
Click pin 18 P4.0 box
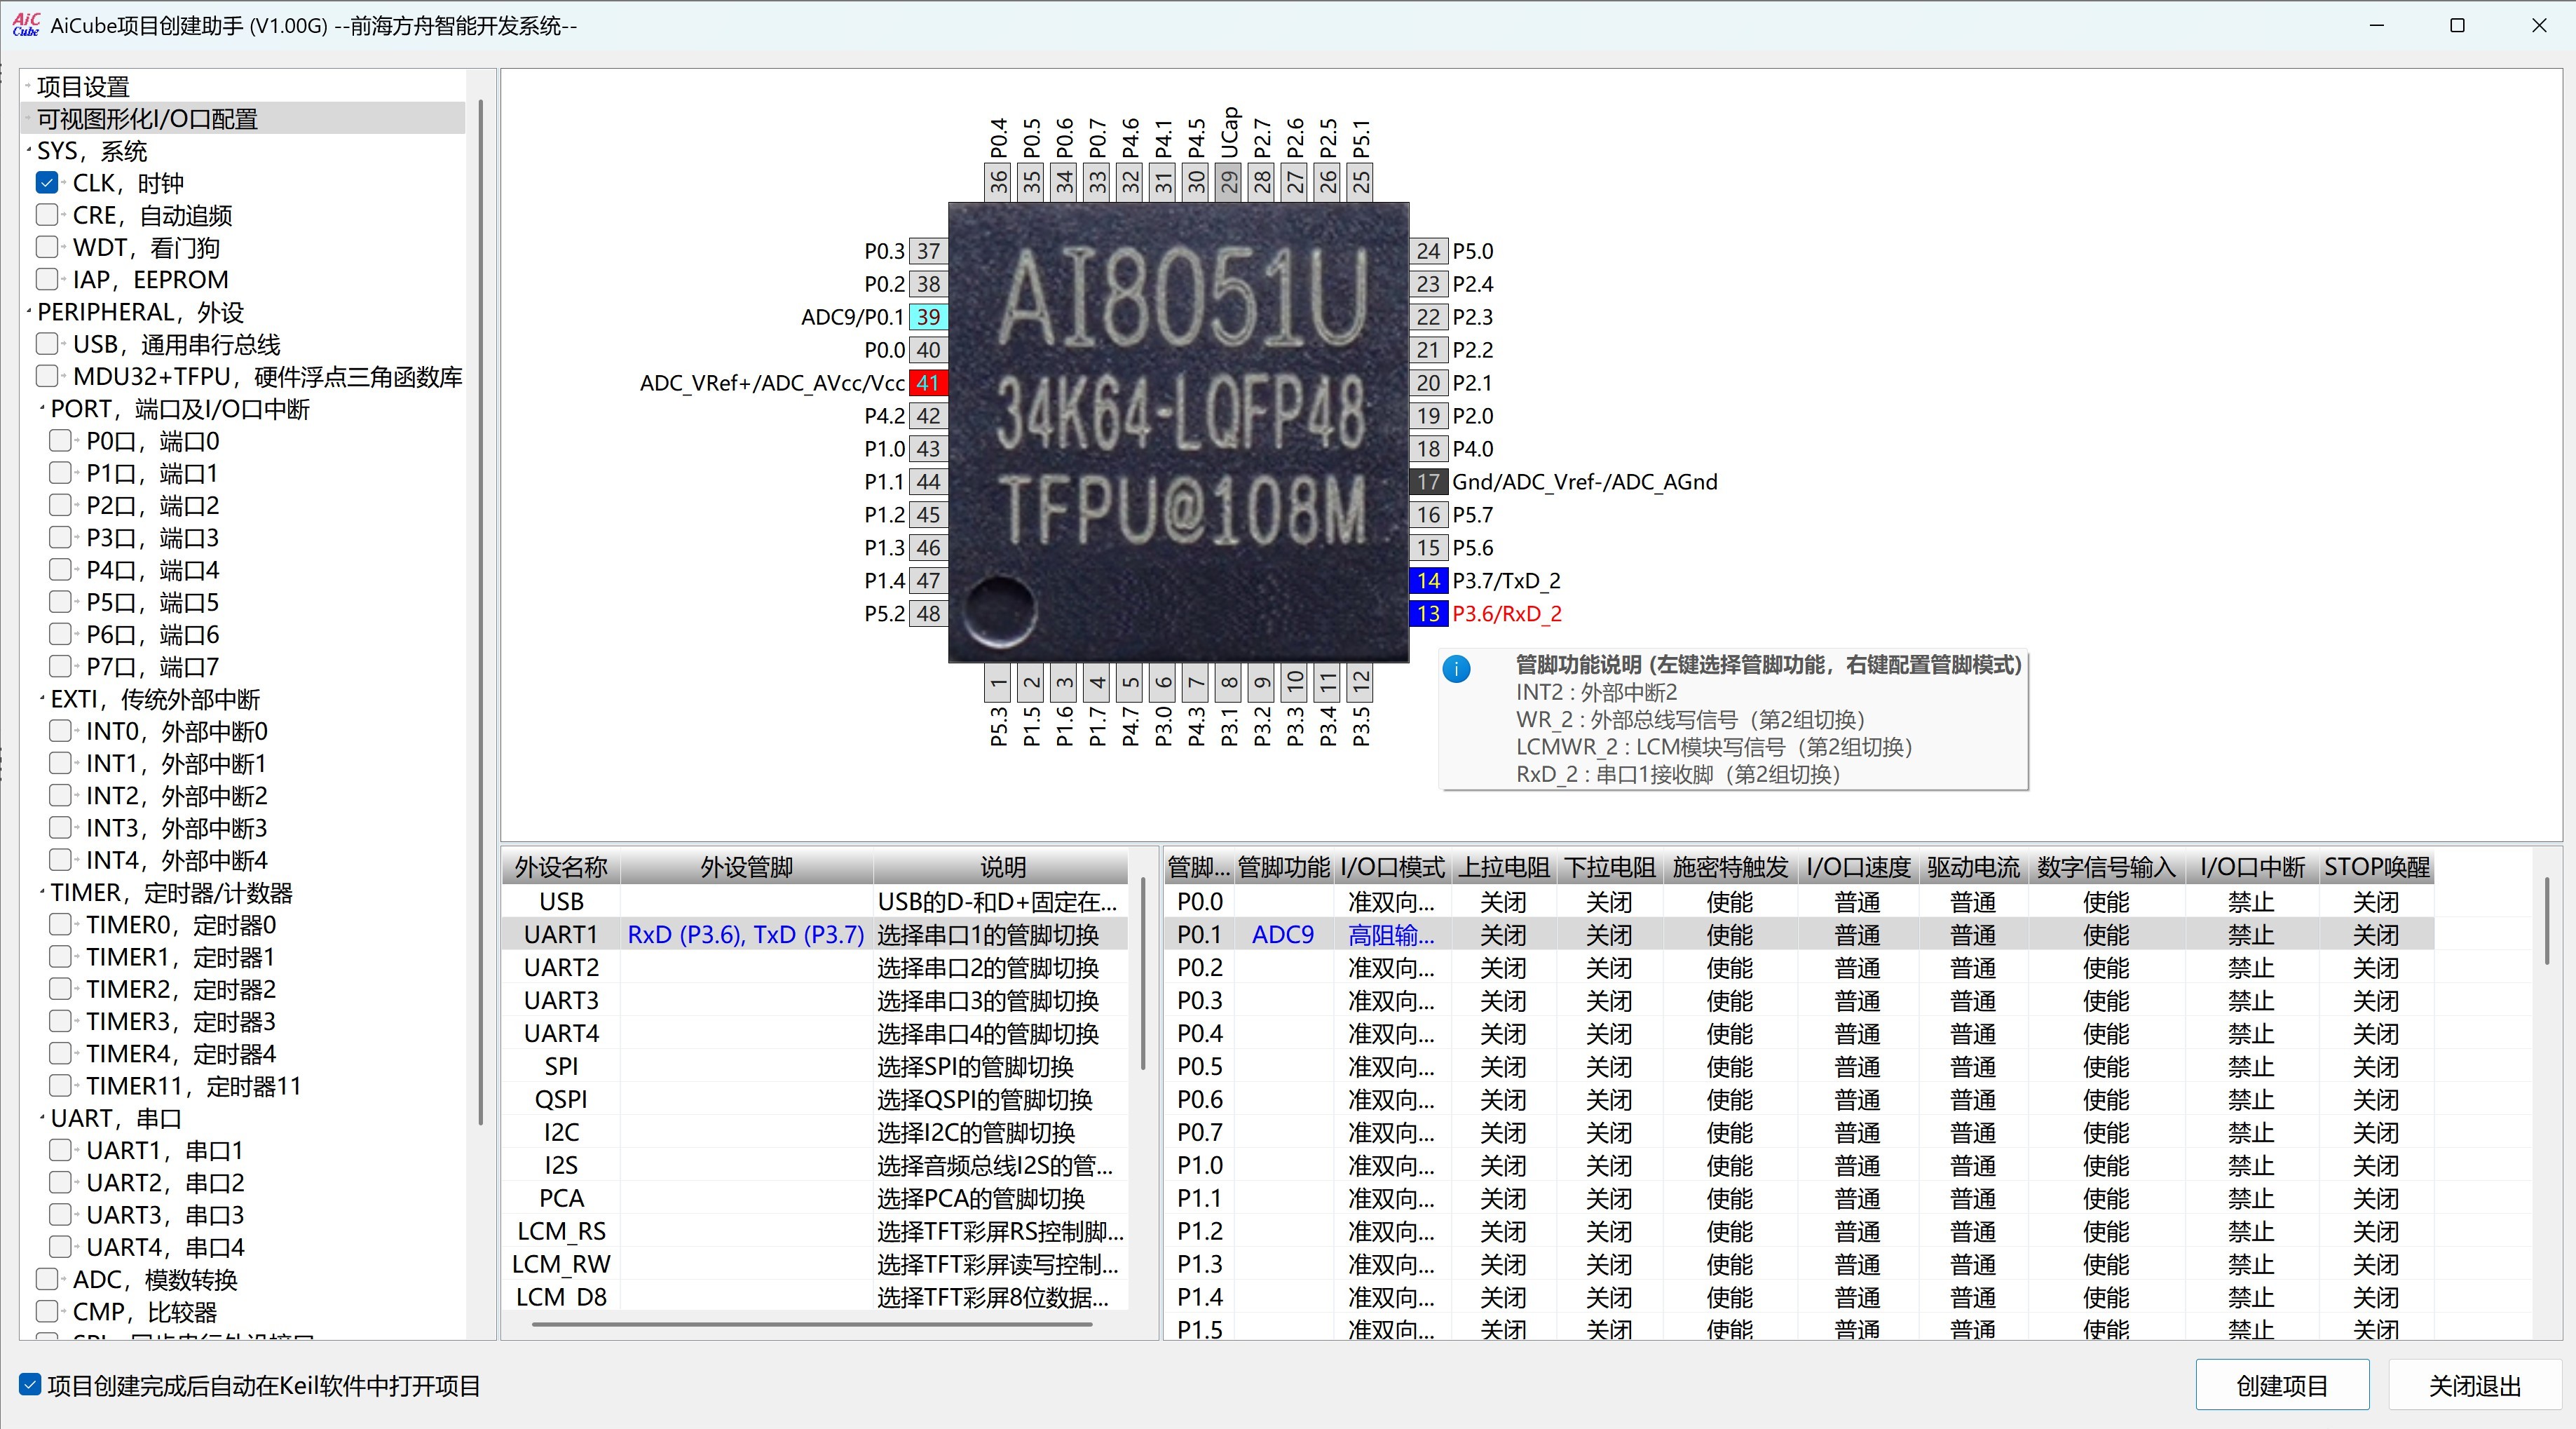pyautogui.click(x=1428, y=449)
